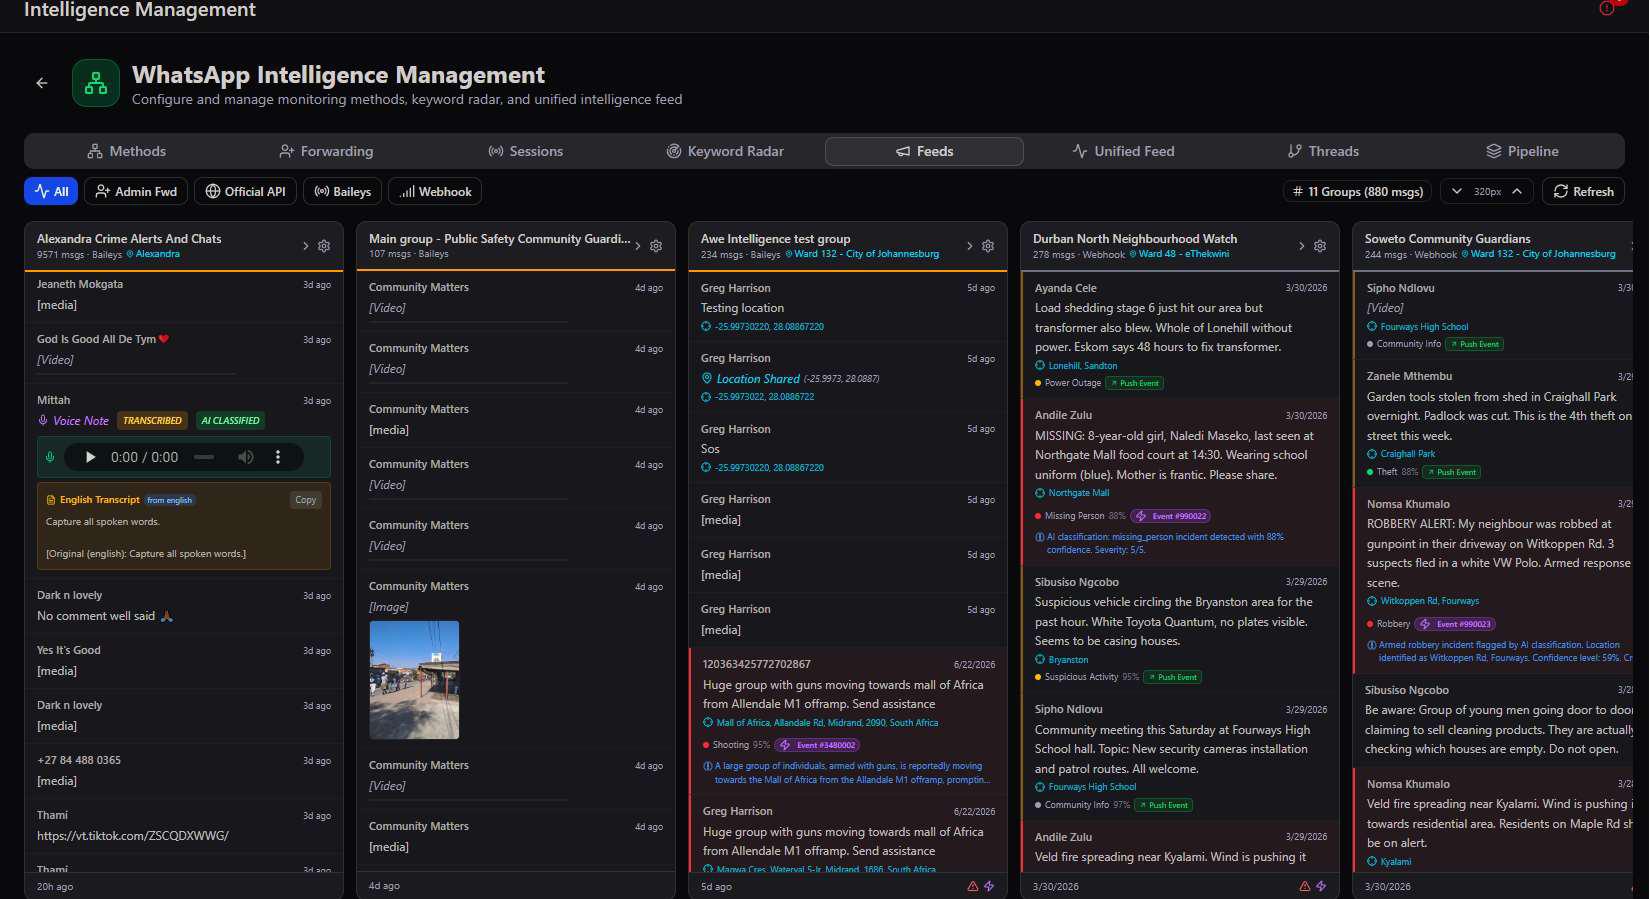Click Push Event badge beside Community Info 97%
1650x899 pixels.
[1164, 805]
